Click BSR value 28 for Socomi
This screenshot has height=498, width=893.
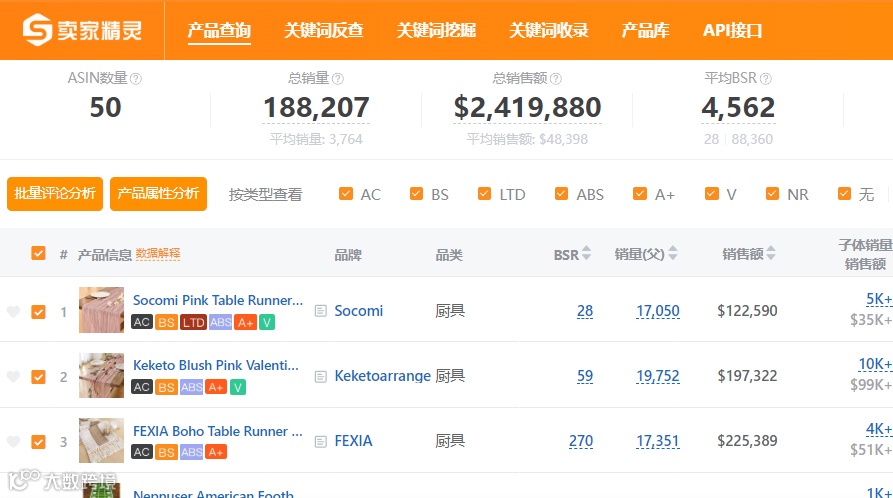click(585, 311)
